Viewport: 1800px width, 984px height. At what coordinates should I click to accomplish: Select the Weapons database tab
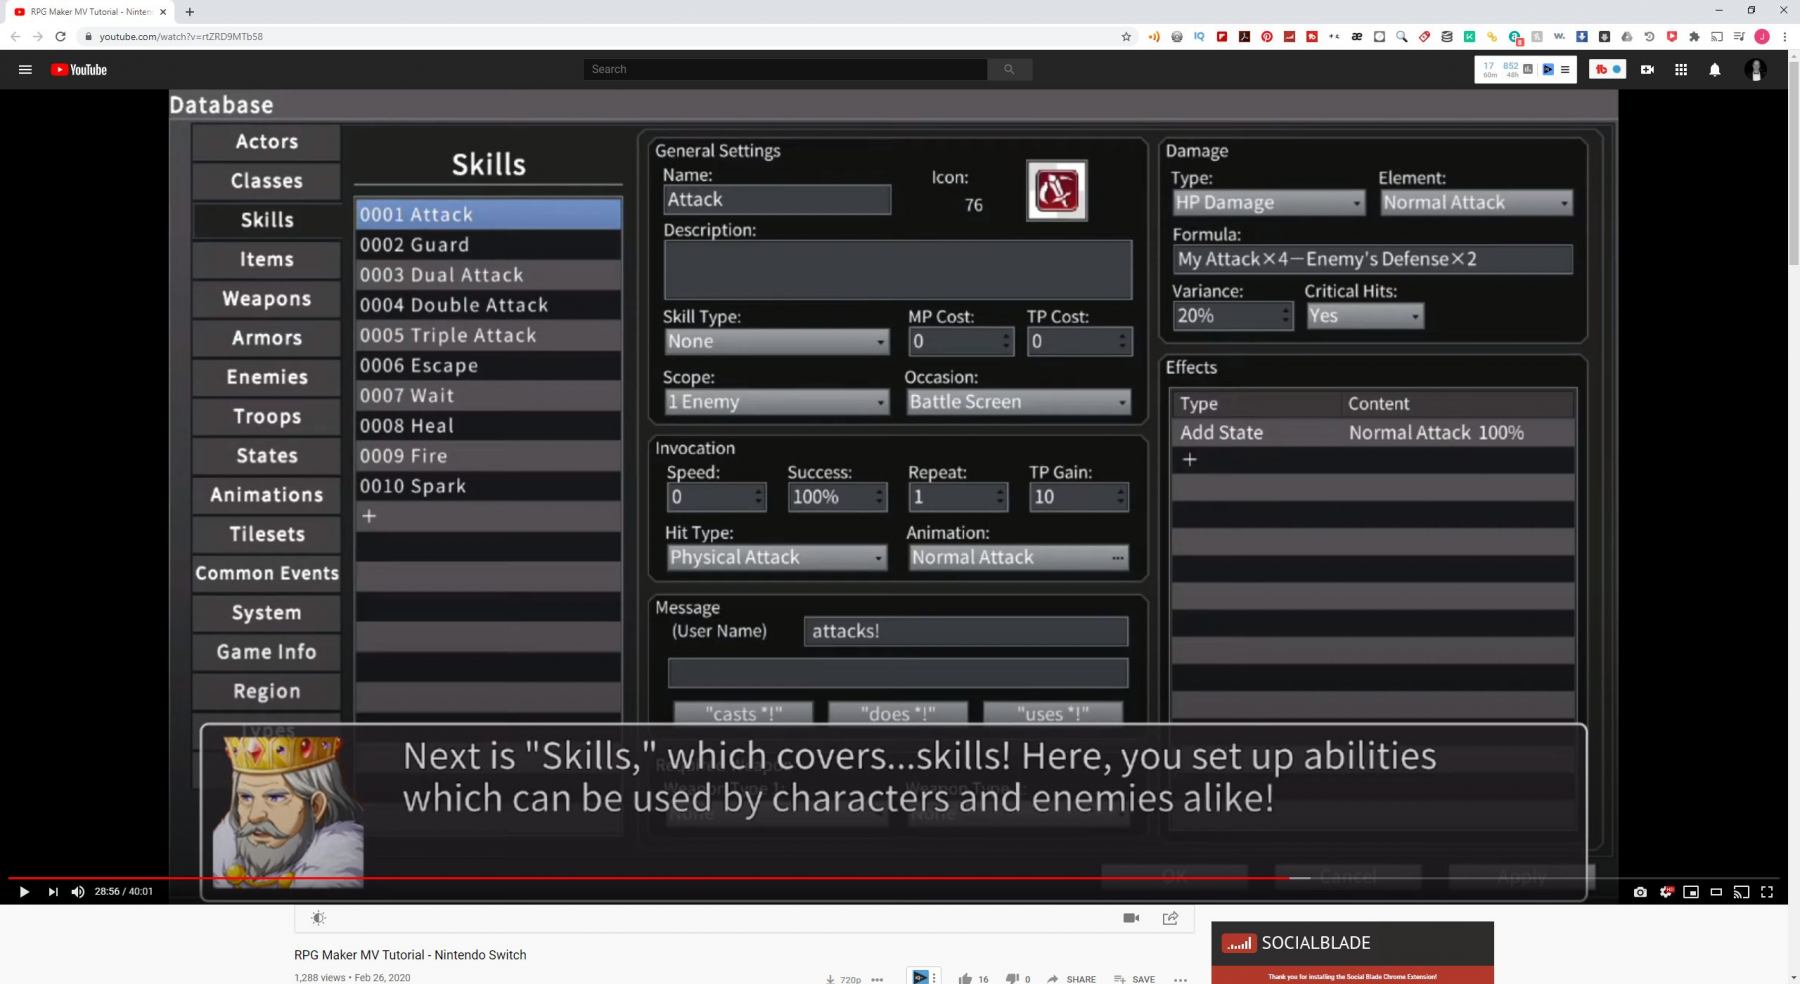(x=267, y=299)
